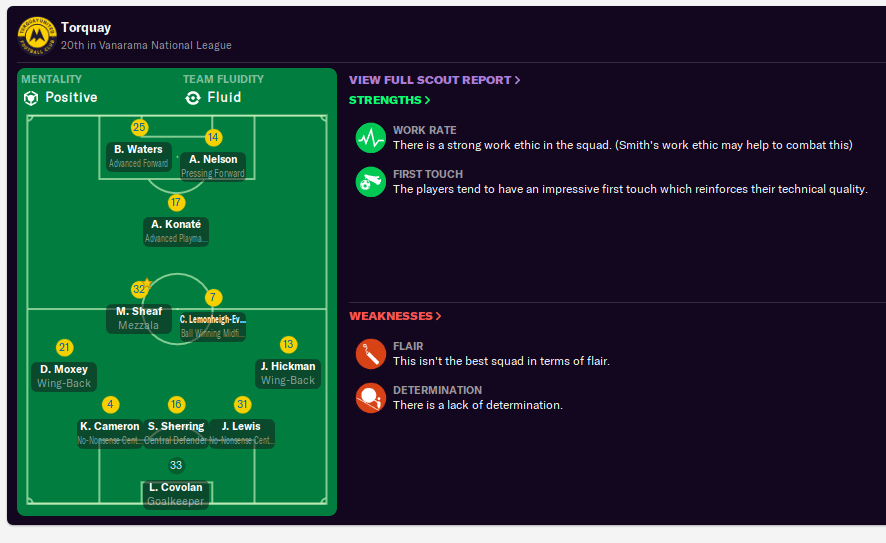The width and height of the screenshot is (886, 543).
Task: Select wing-back D. Moxey
Action: 64,375
